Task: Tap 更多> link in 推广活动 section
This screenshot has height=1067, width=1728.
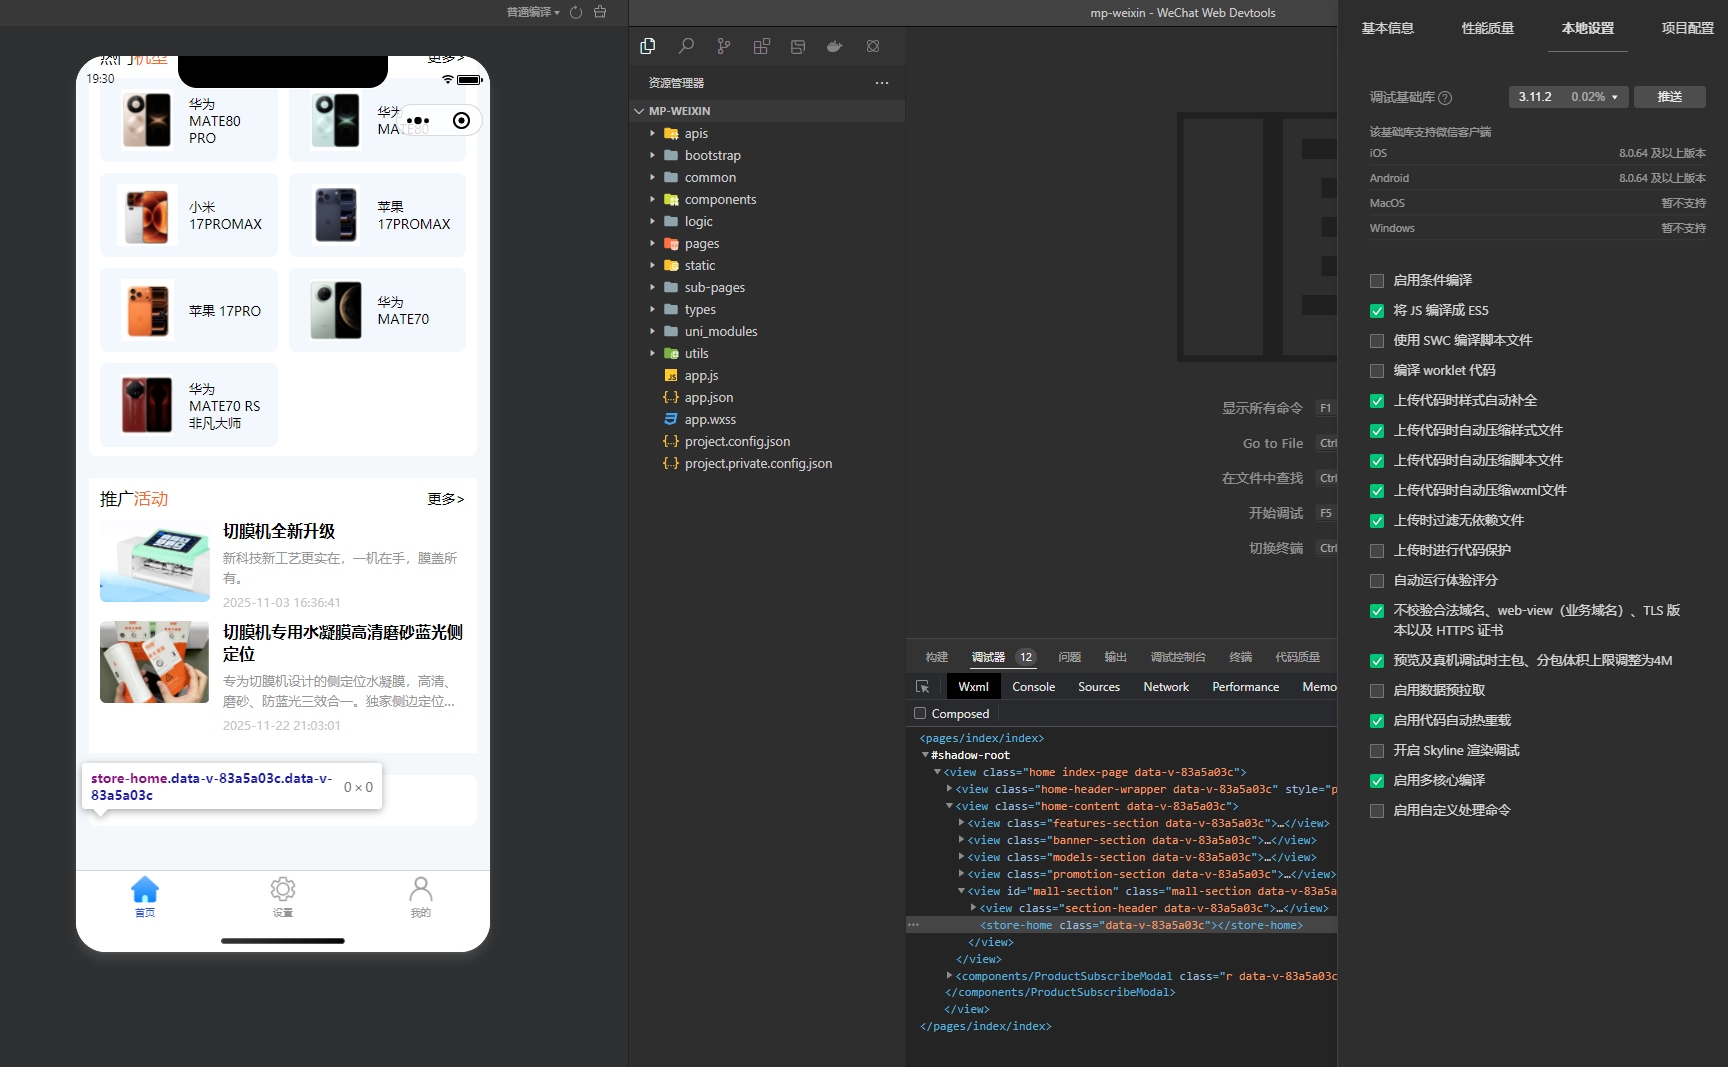Action: (446, 499)
